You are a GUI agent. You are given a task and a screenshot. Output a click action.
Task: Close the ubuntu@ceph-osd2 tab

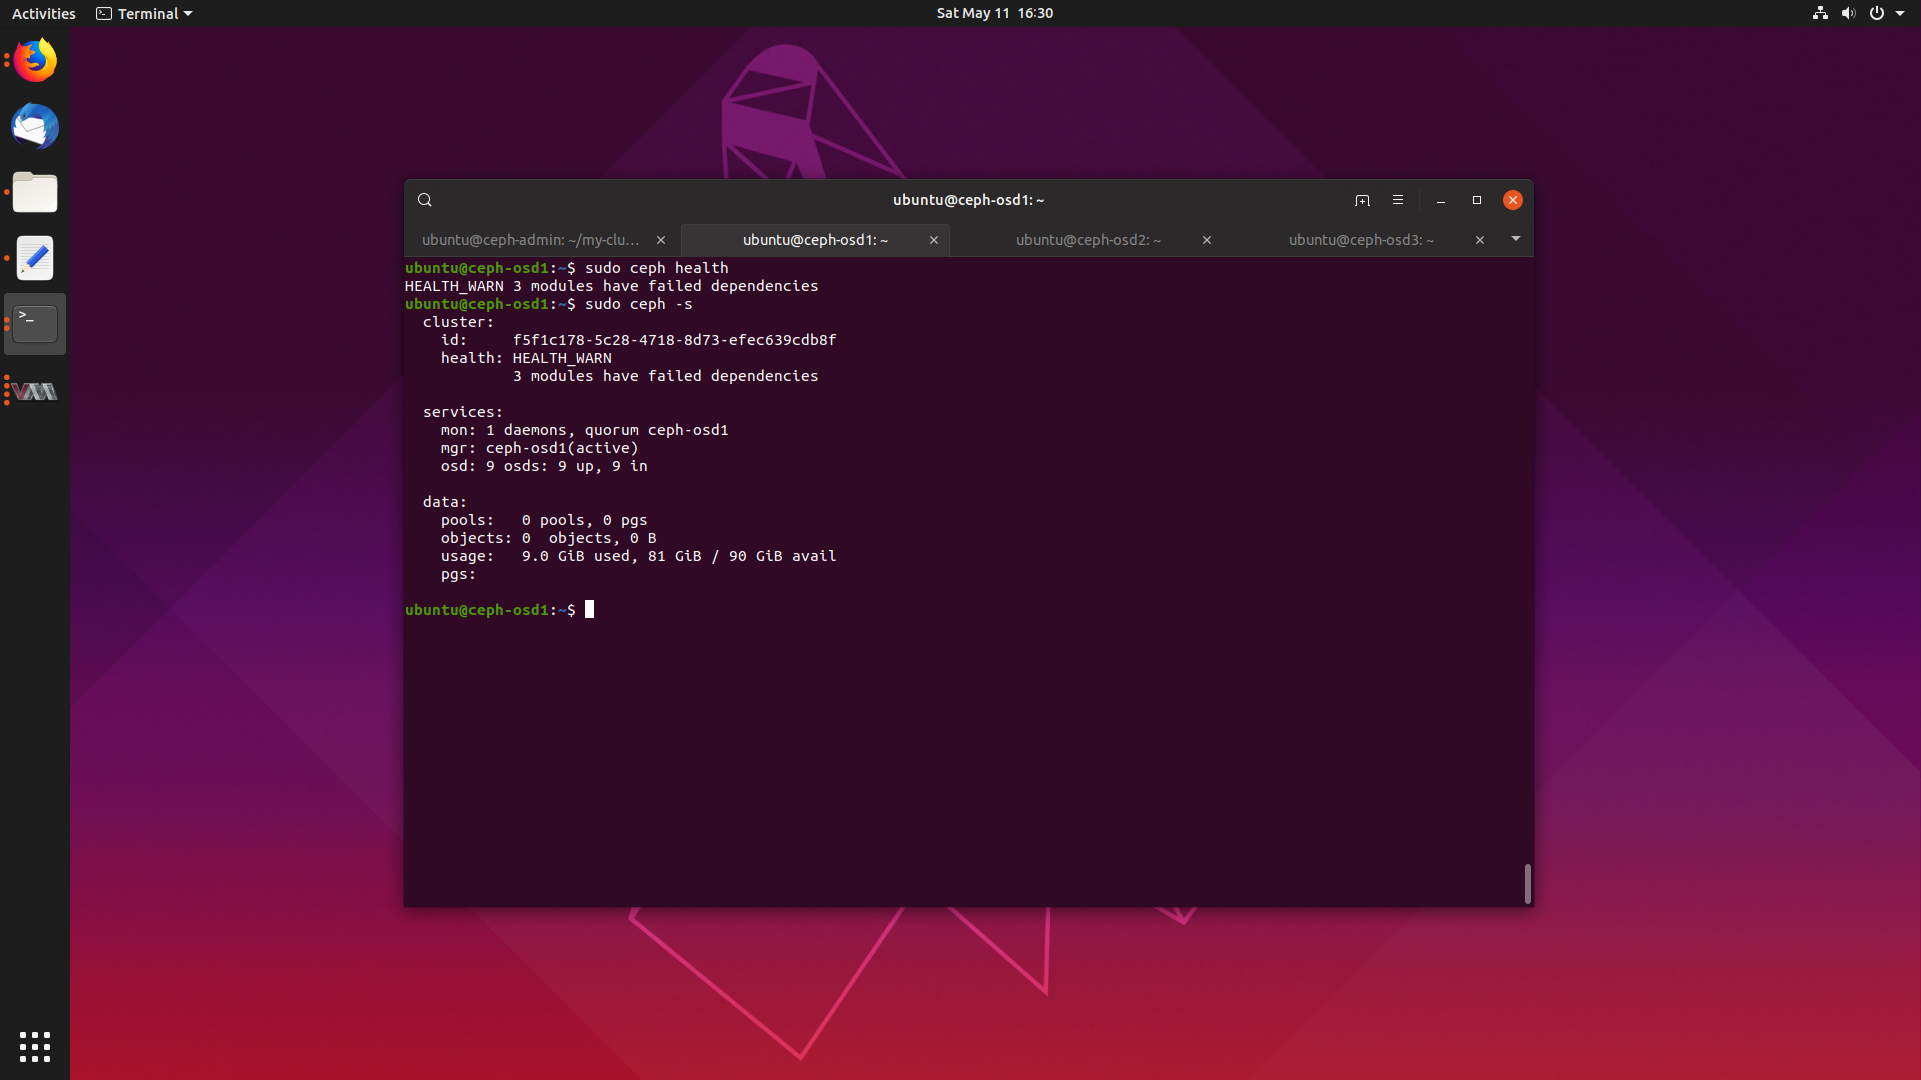click(1207, 240)
